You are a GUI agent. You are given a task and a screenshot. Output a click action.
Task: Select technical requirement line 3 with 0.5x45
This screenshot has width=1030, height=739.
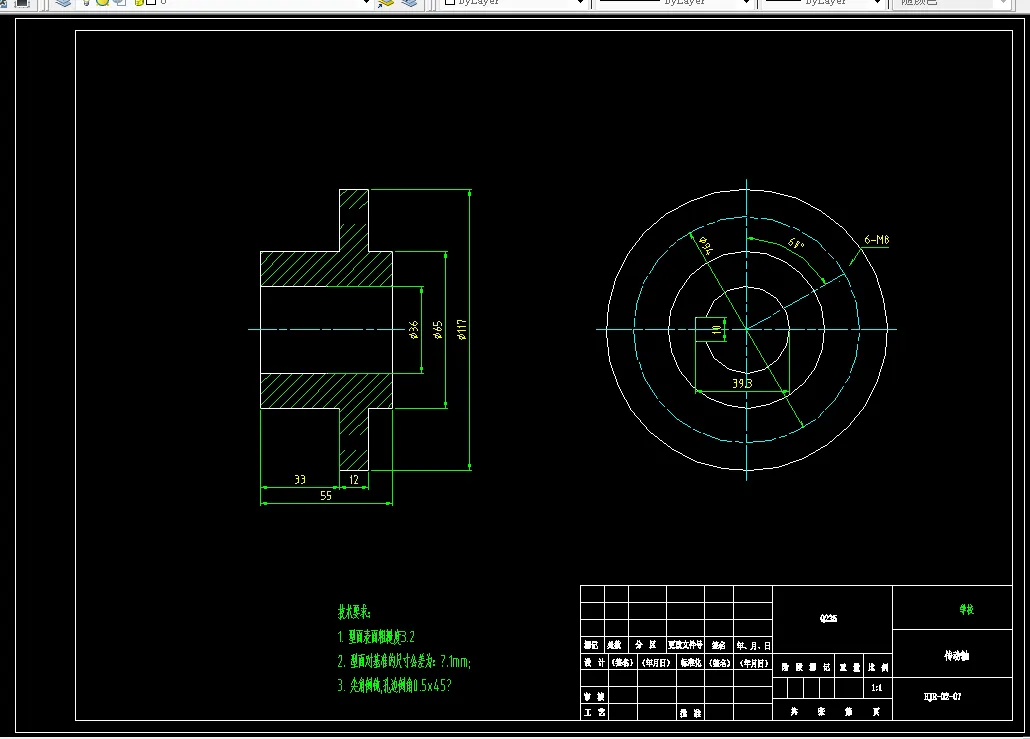point(394,685)
